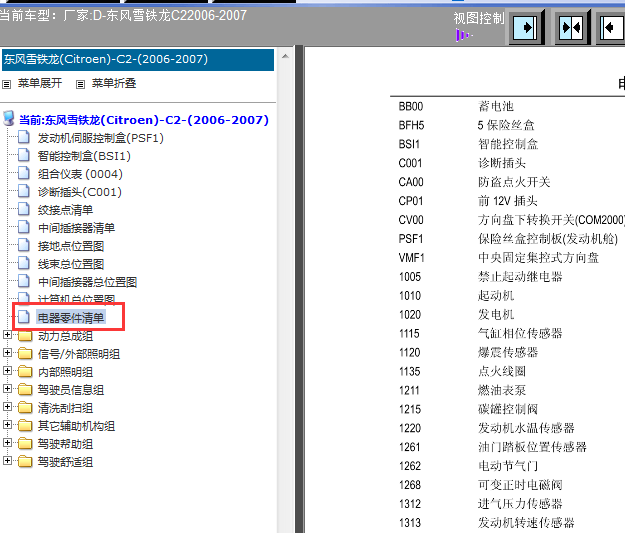This screenshot has height=533, width=625.
Task: Click page icon for 诊断插头(C001)
Action: click(24, 191)
